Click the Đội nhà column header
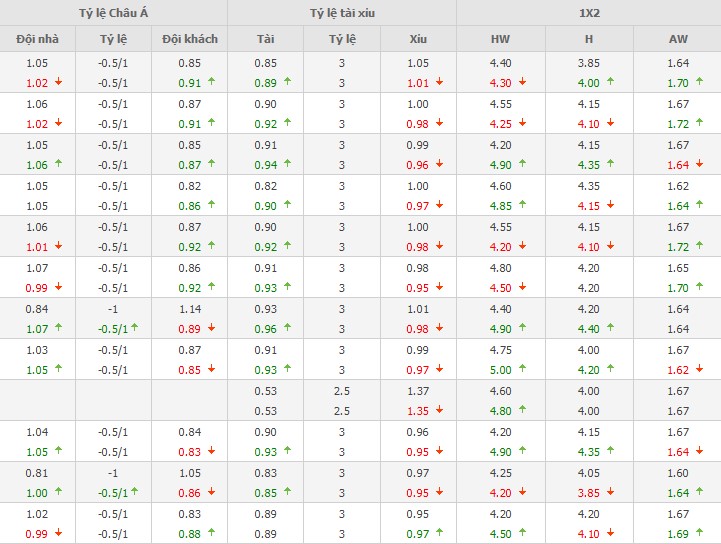The width and height of the screenshot is (721, 544). coord(36,39)
